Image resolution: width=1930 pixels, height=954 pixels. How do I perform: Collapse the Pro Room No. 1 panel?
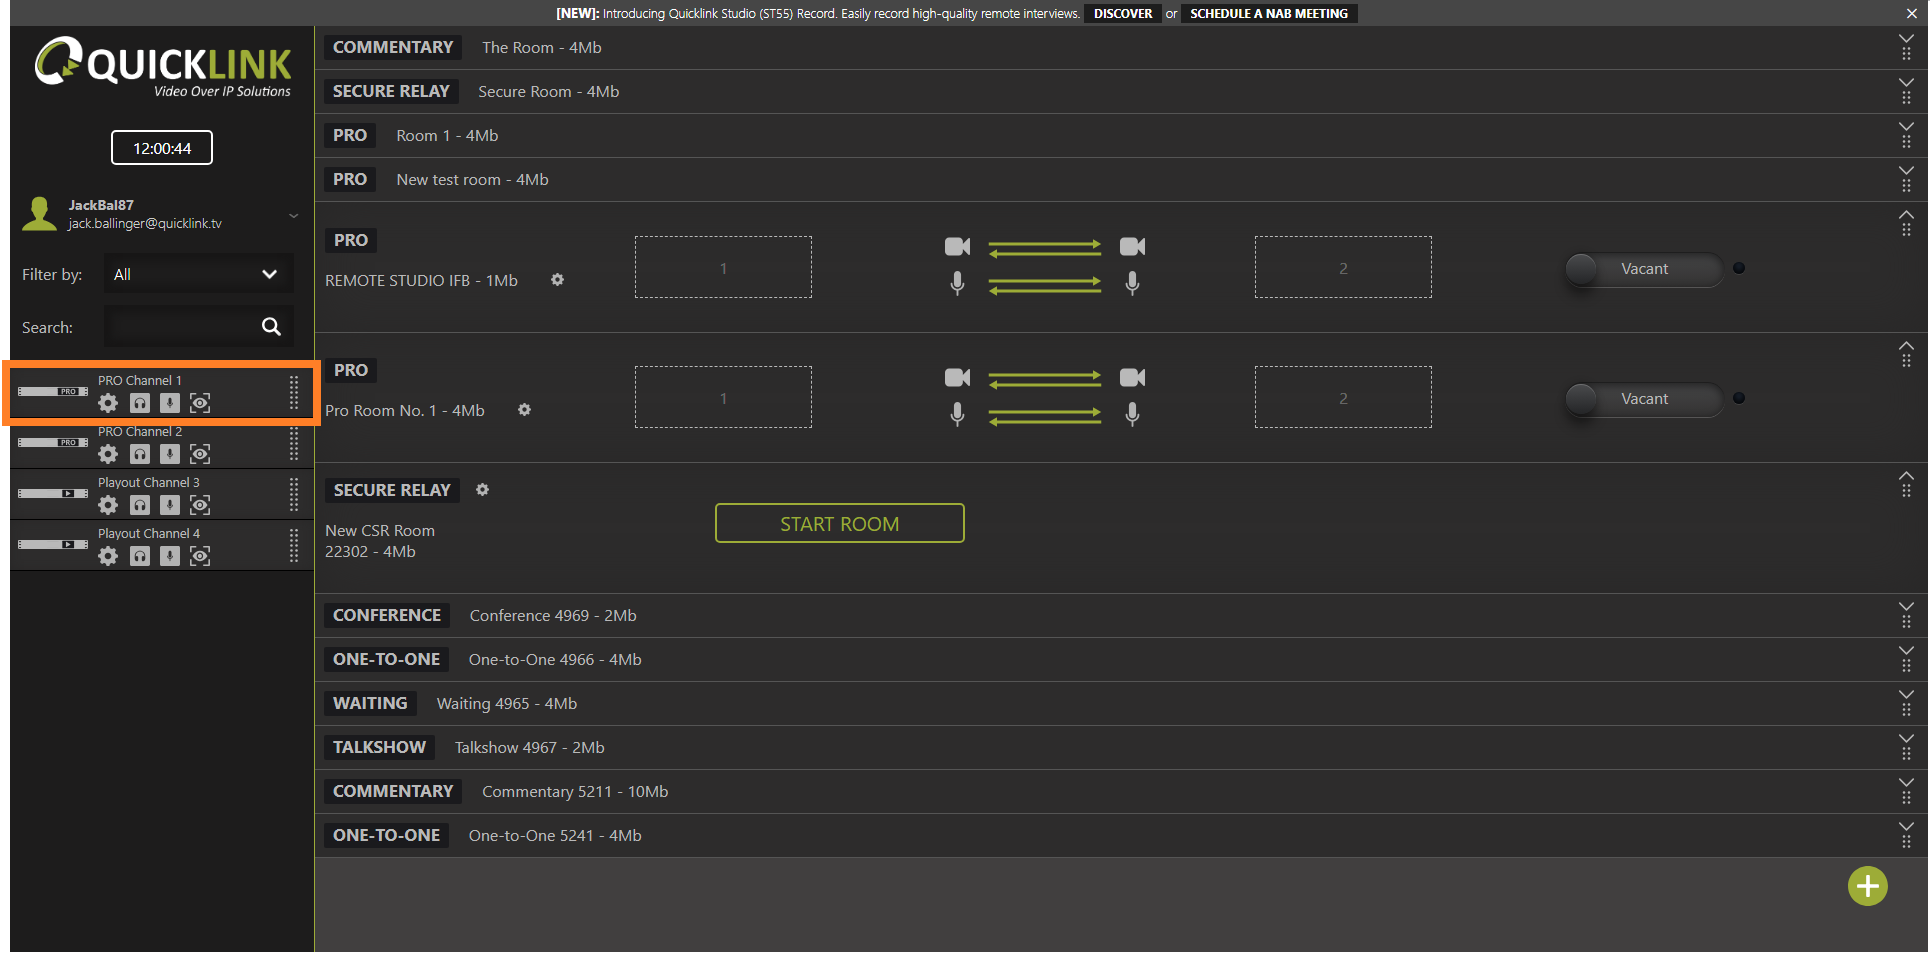[x=1906, y=345]
